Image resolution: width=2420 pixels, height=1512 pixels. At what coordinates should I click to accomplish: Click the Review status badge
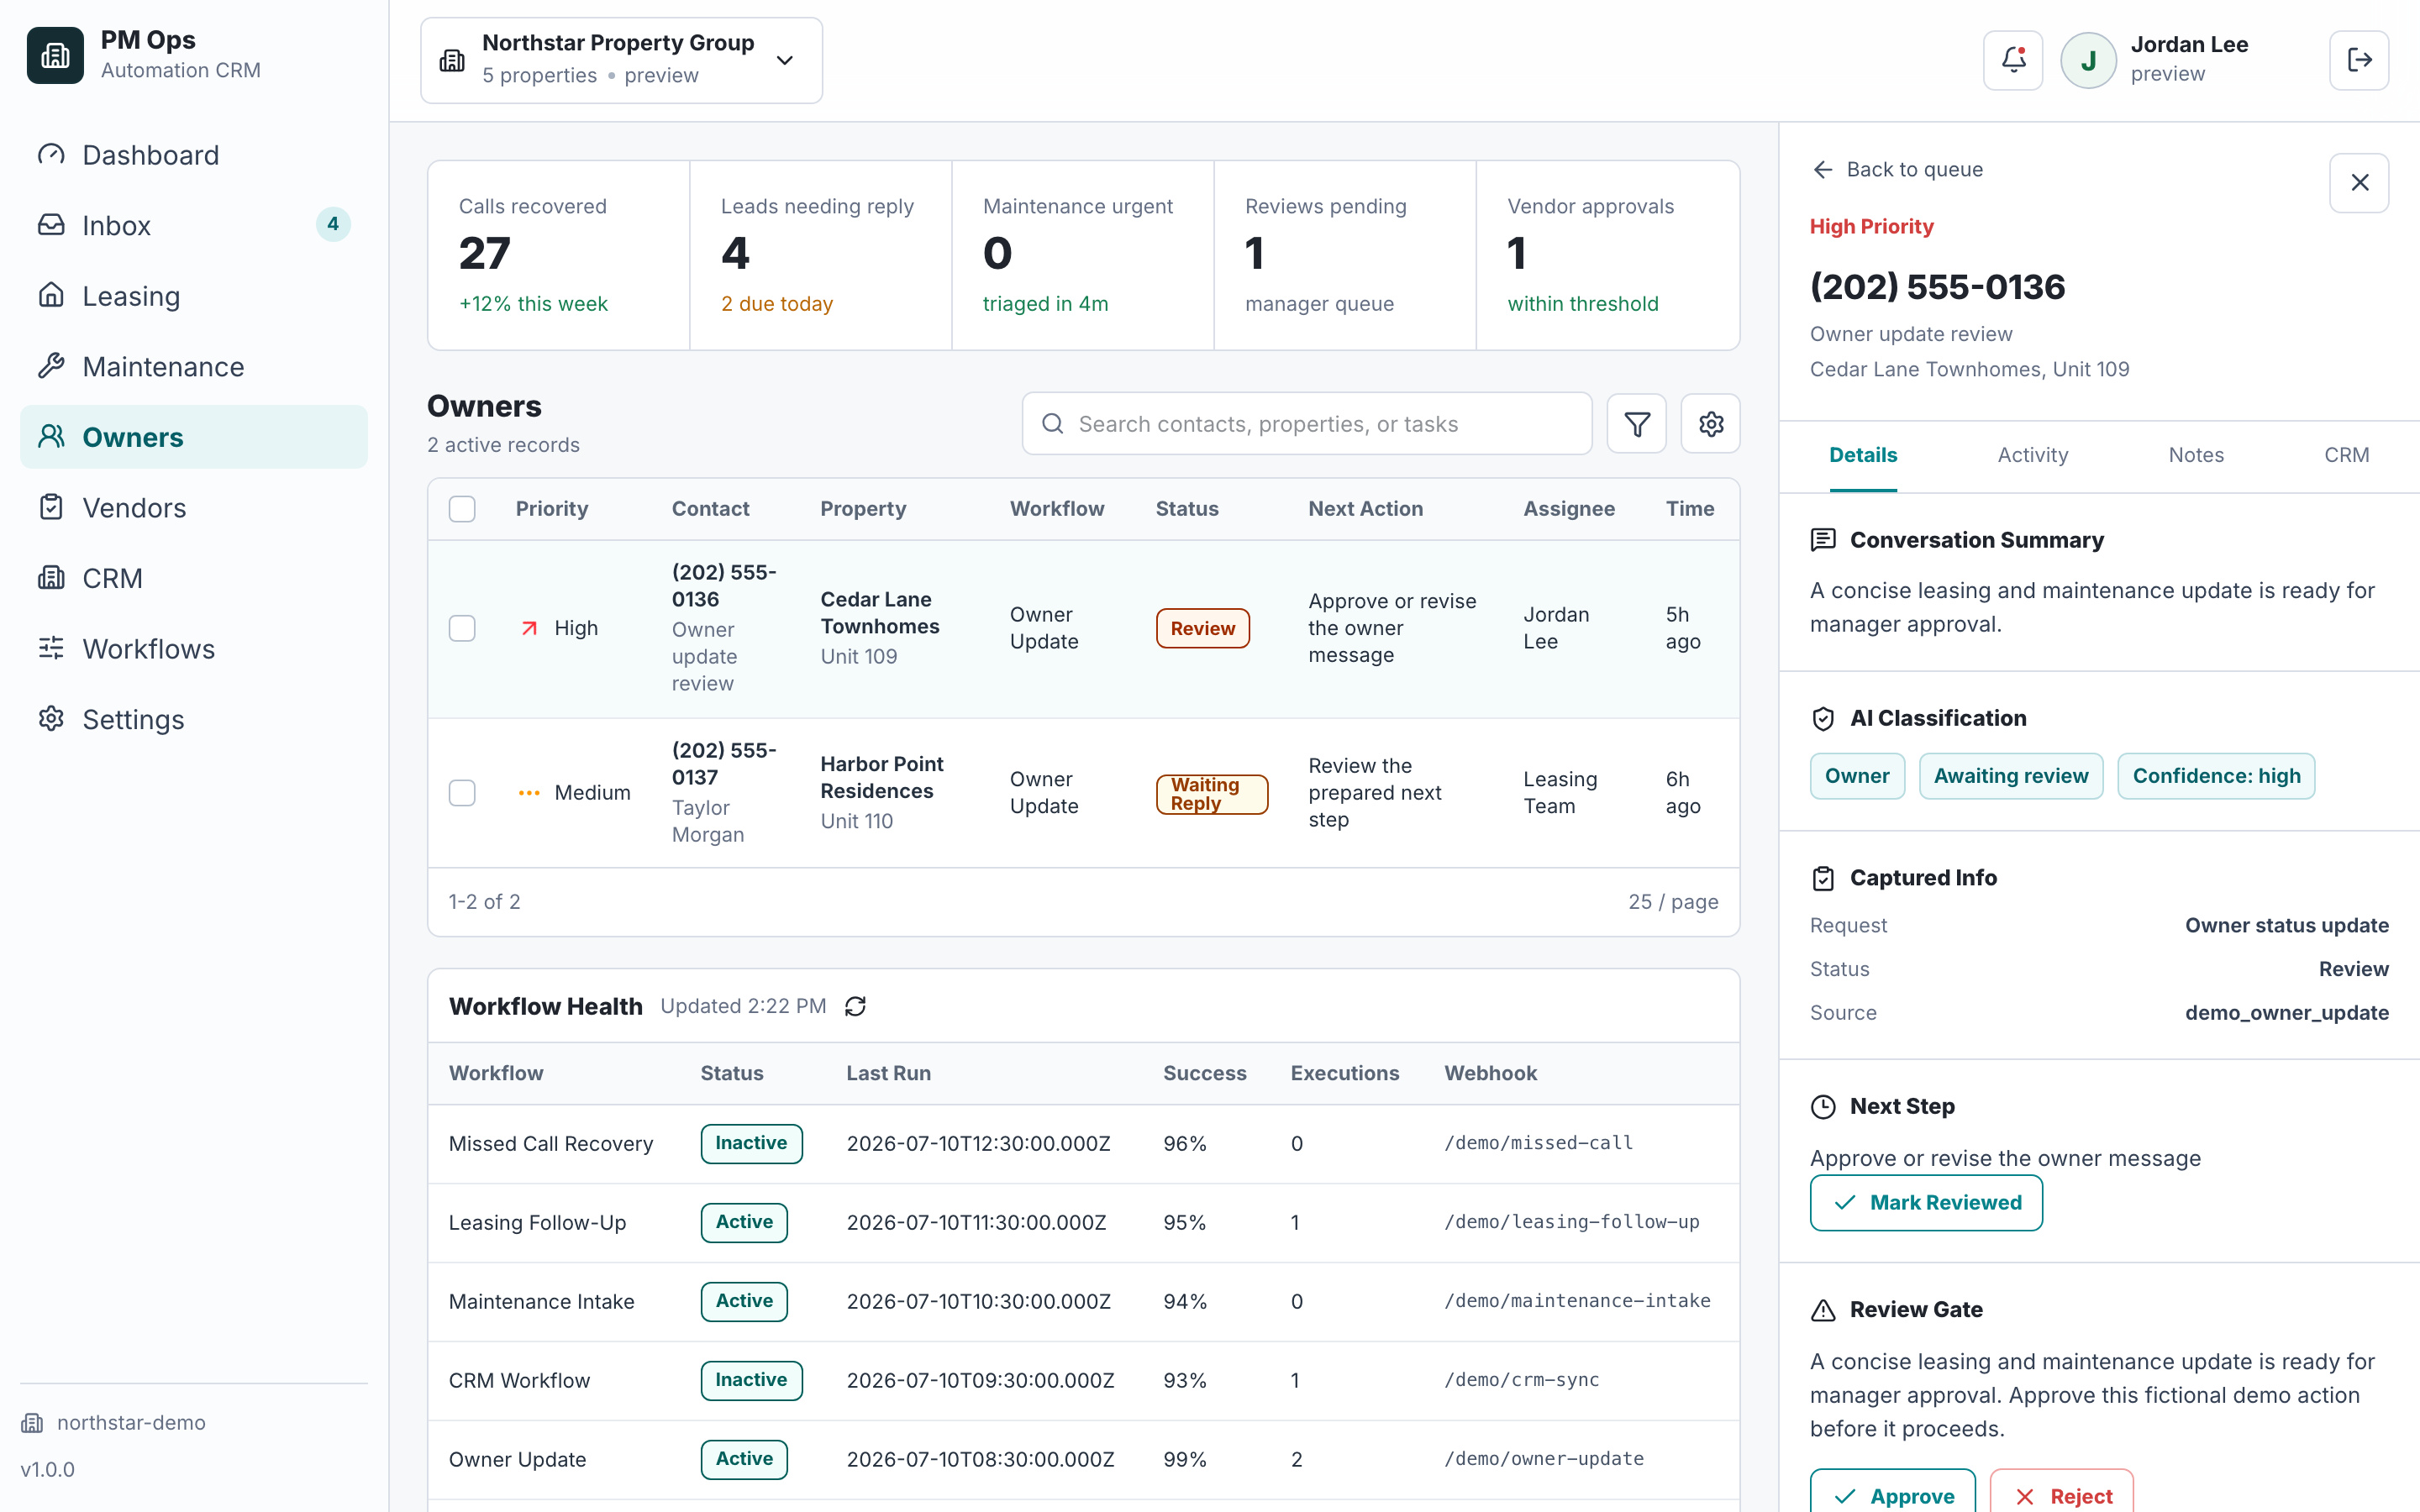(x=1202, y=628)
